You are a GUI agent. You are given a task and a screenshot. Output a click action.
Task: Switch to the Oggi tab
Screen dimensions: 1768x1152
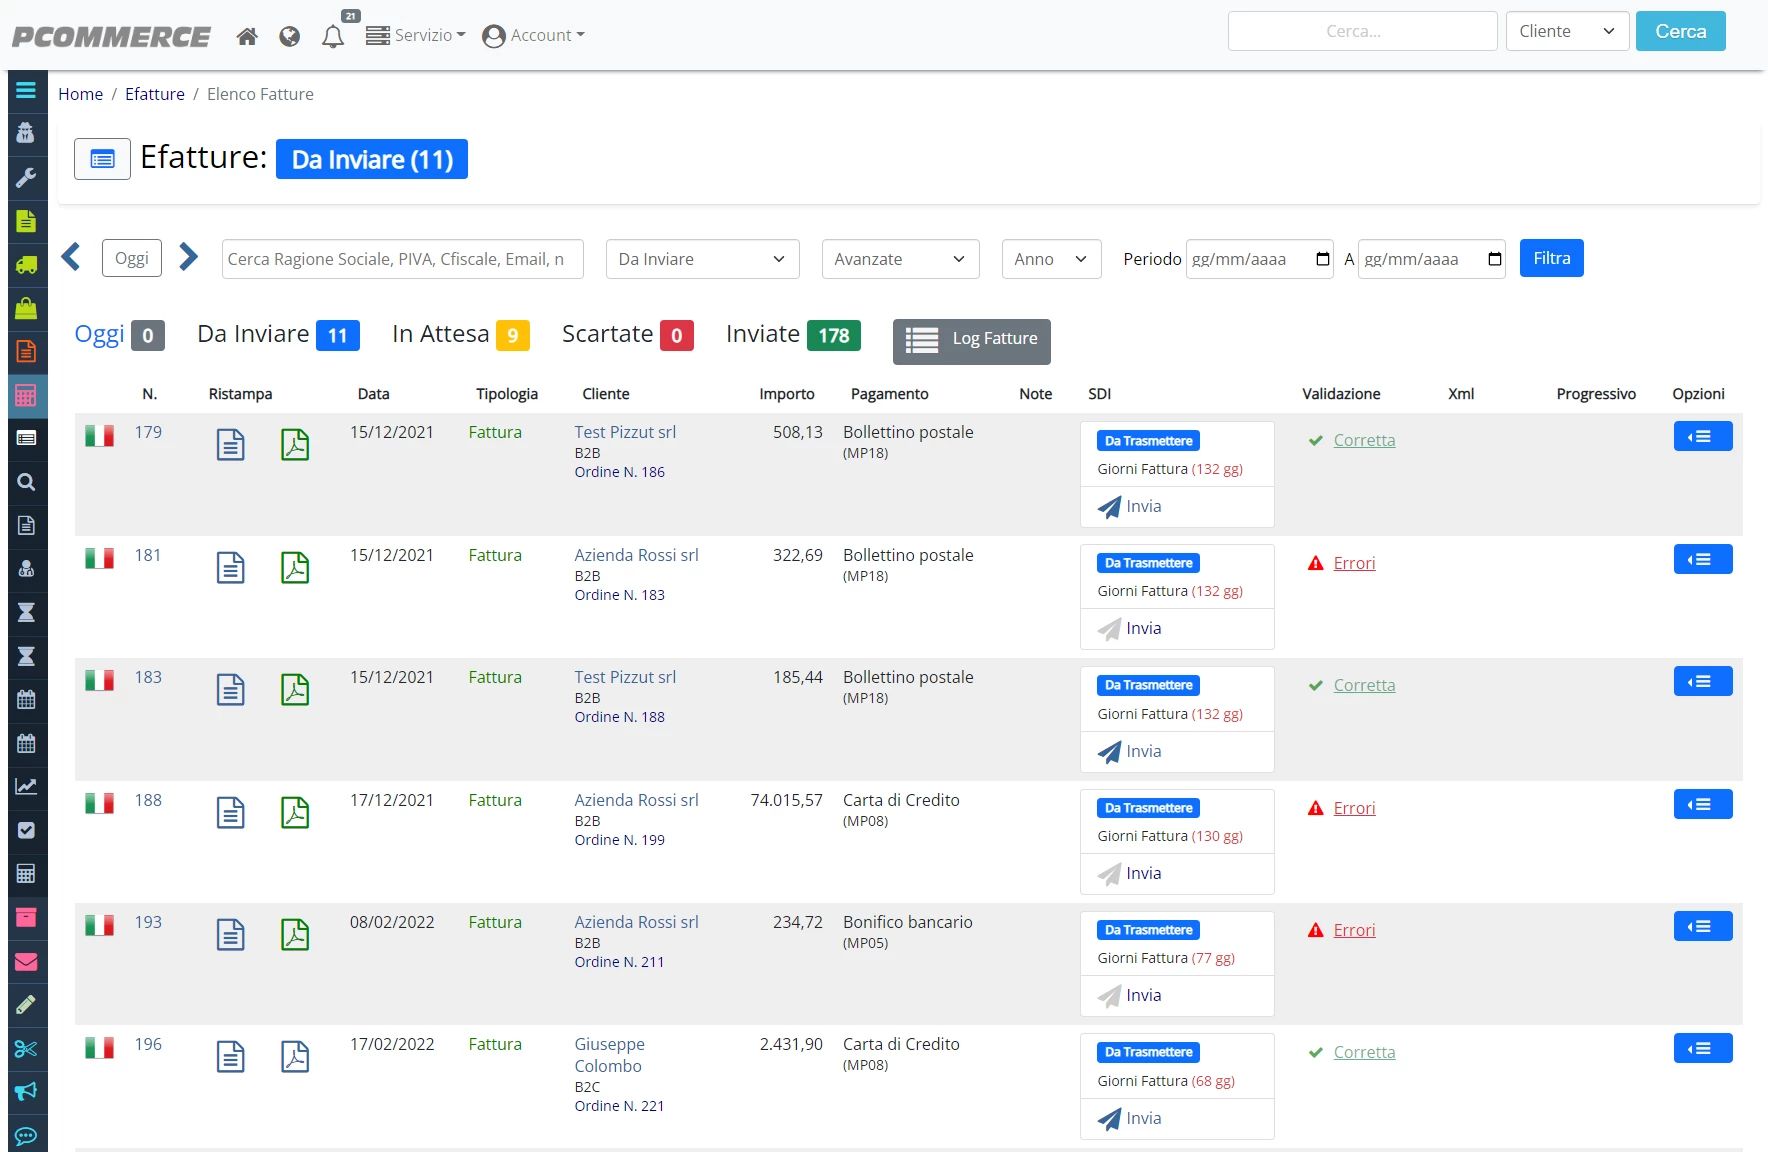click(x=119, y=334)
